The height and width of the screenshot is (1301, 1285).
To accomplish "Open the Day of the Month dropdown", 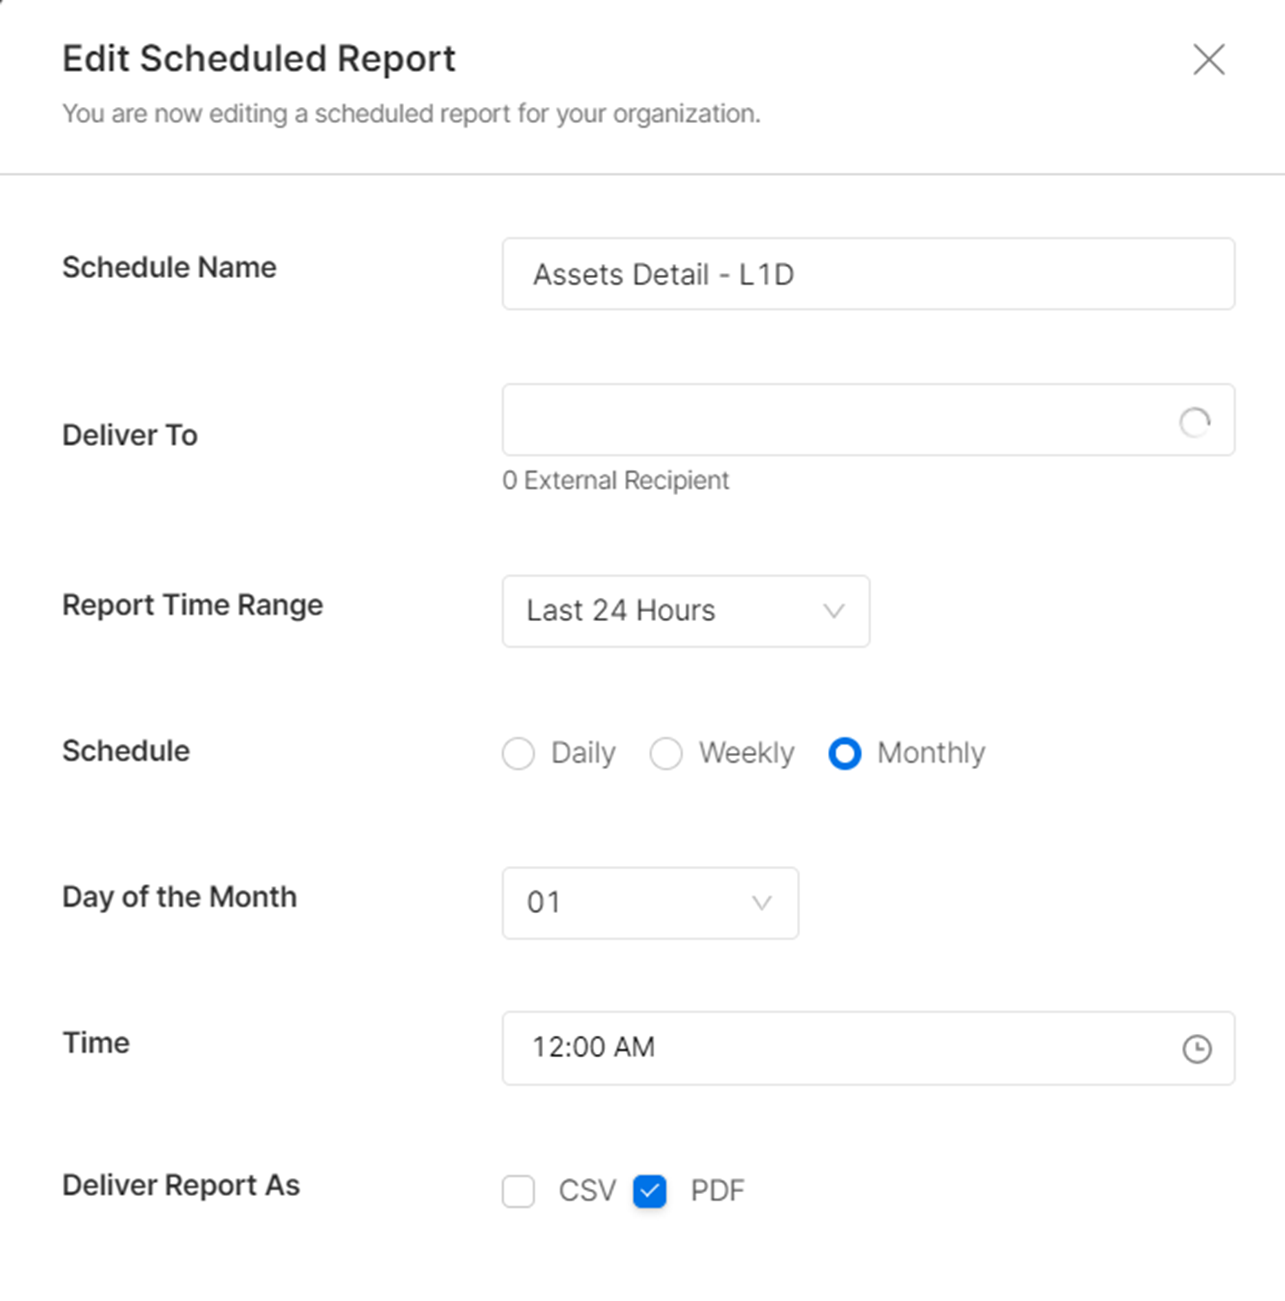I will [649, 903].
